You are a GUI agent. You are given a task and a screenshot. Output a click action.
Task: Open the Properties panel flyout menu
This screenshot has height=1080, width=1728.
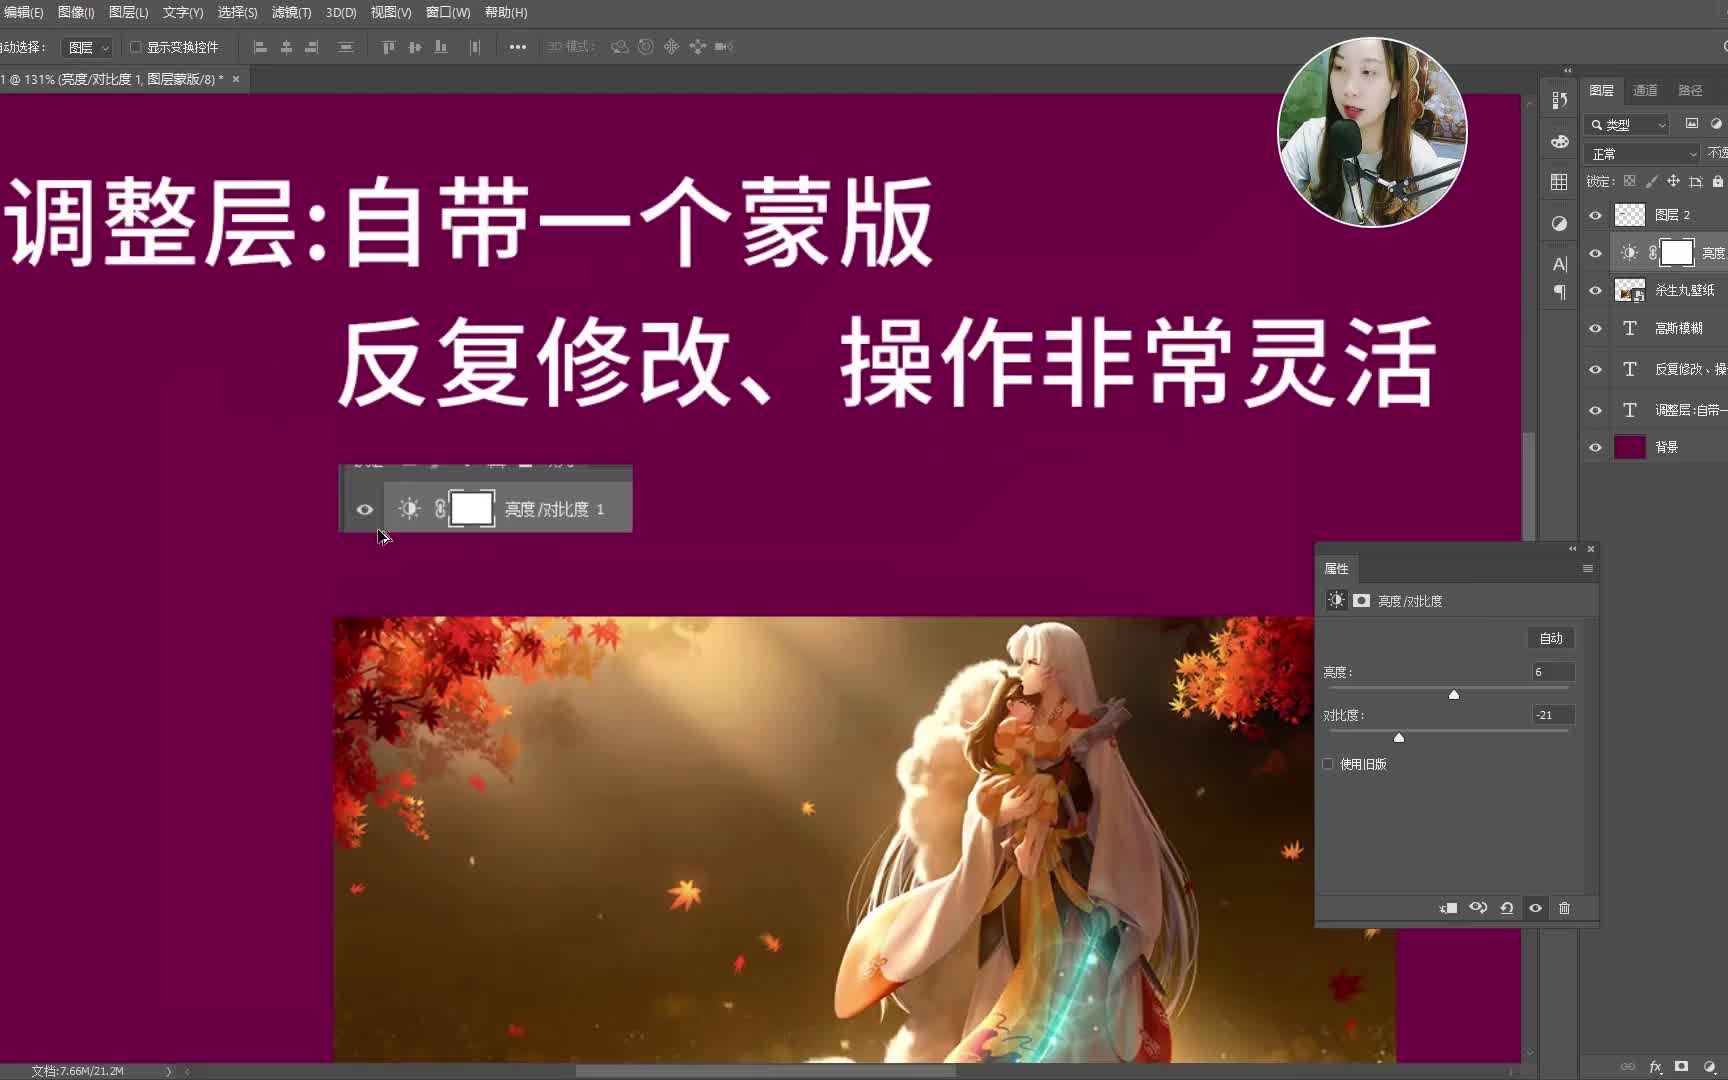[1588, 569]
